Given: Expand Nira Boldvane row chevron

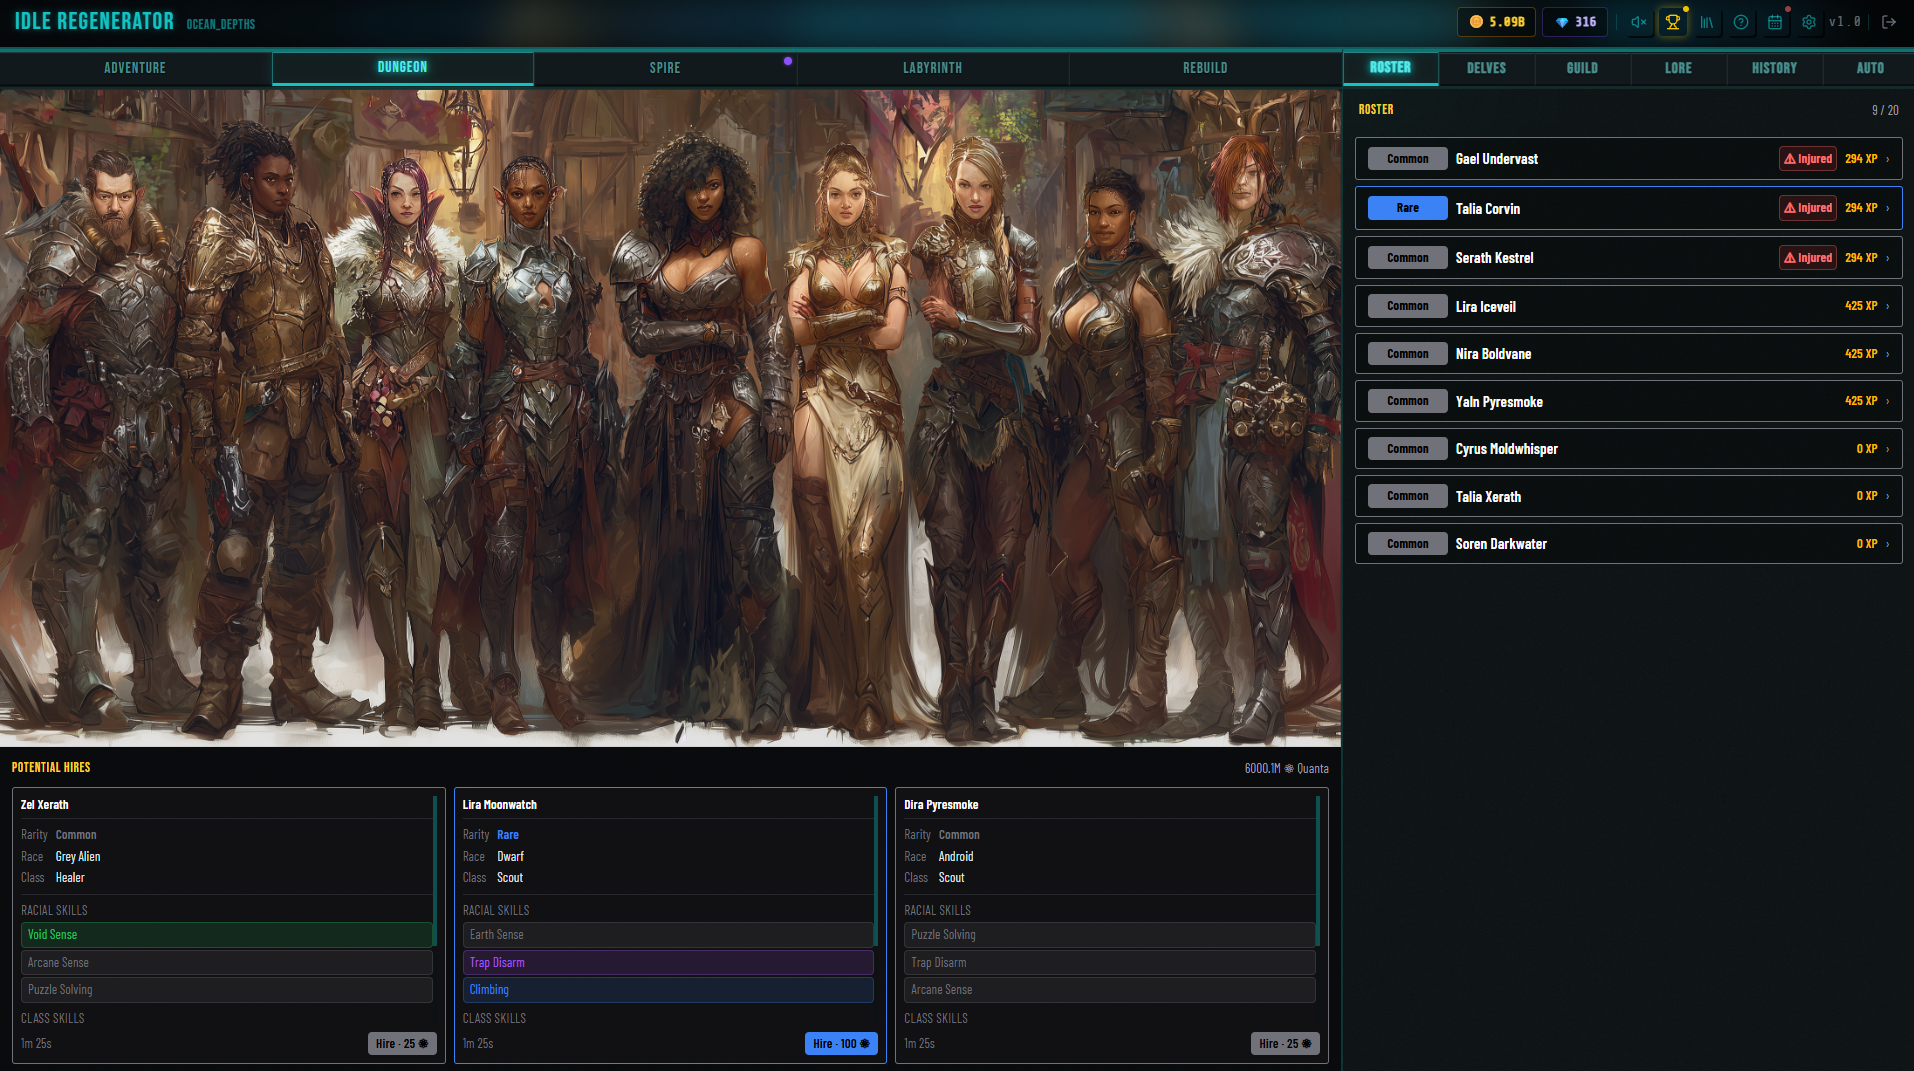Looking at the screenshot, I should coord(1888,354).
